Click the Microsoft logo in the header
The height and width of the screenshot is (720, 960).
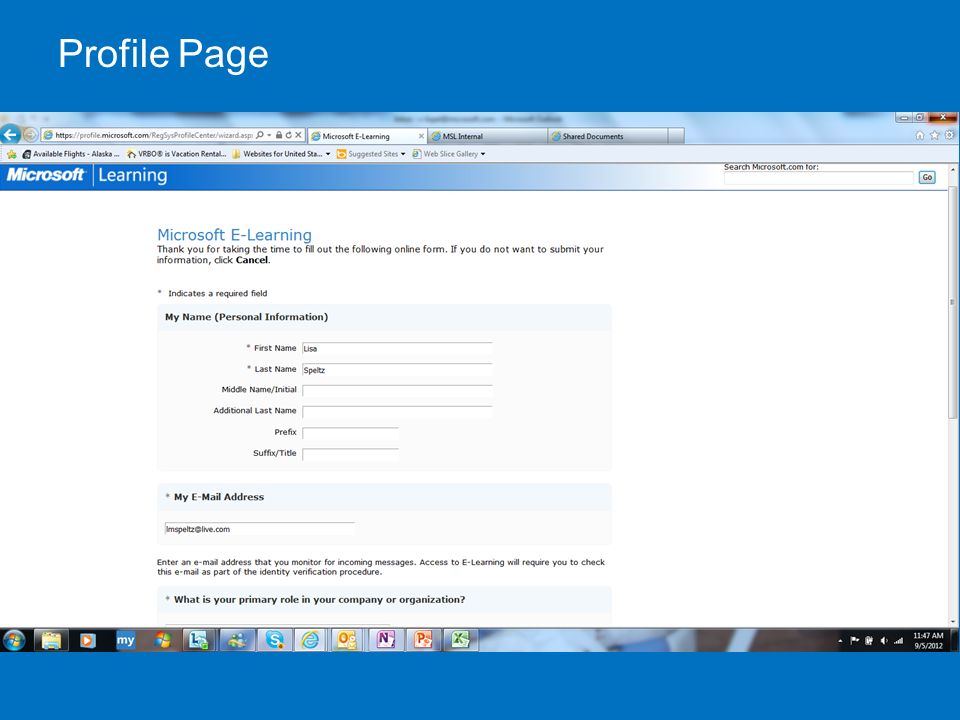[x=45, y=175]
